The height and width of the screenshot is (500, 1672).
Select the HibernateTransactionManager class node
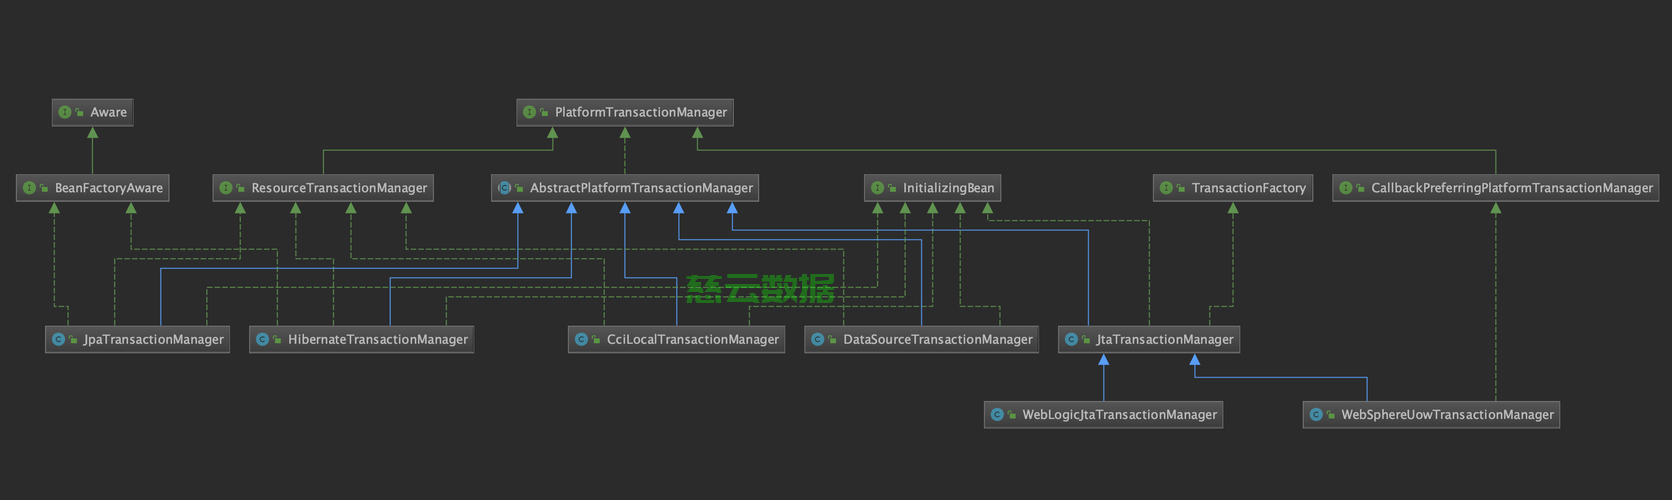coord(361,340)
